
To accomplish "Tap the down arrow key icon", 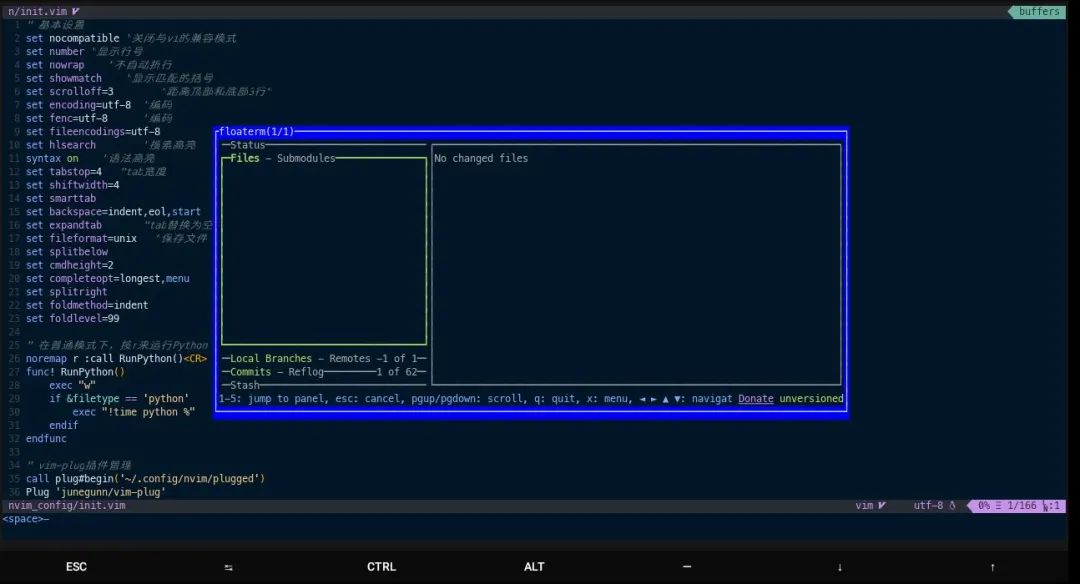I will click(840, 567).
